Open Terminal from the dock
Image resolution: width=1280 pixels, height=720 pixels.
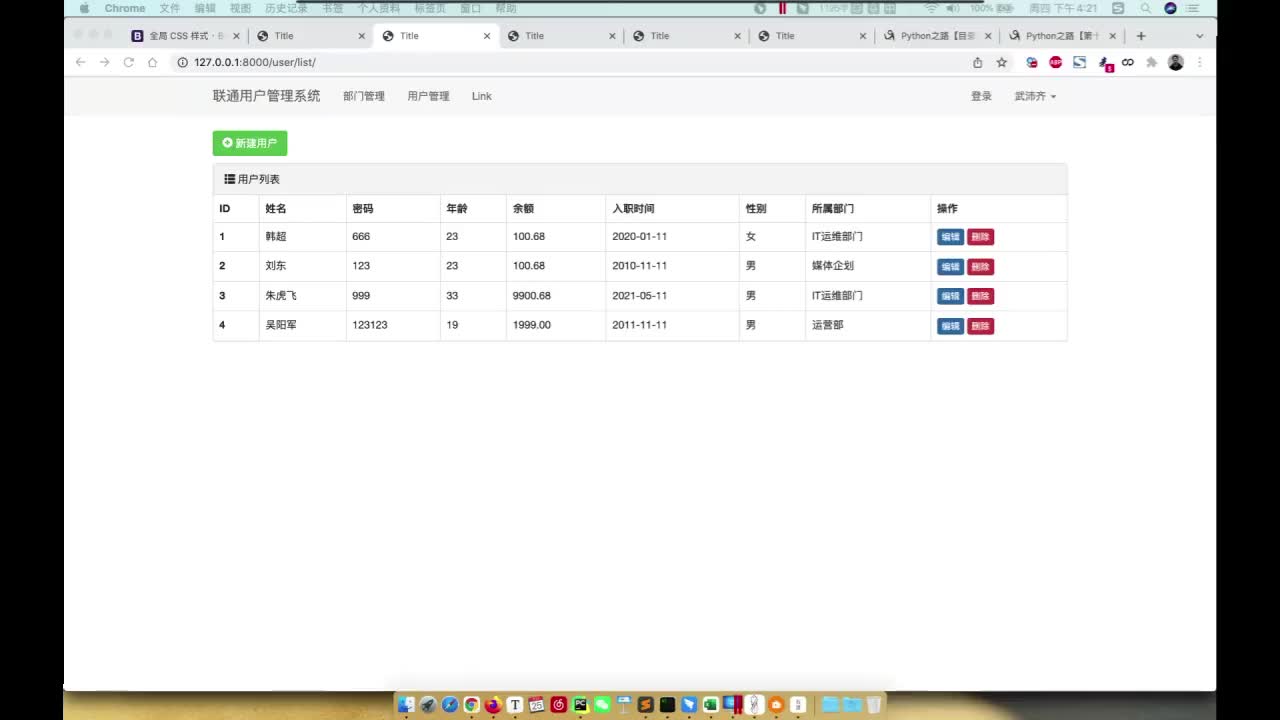tap(667, 704)
